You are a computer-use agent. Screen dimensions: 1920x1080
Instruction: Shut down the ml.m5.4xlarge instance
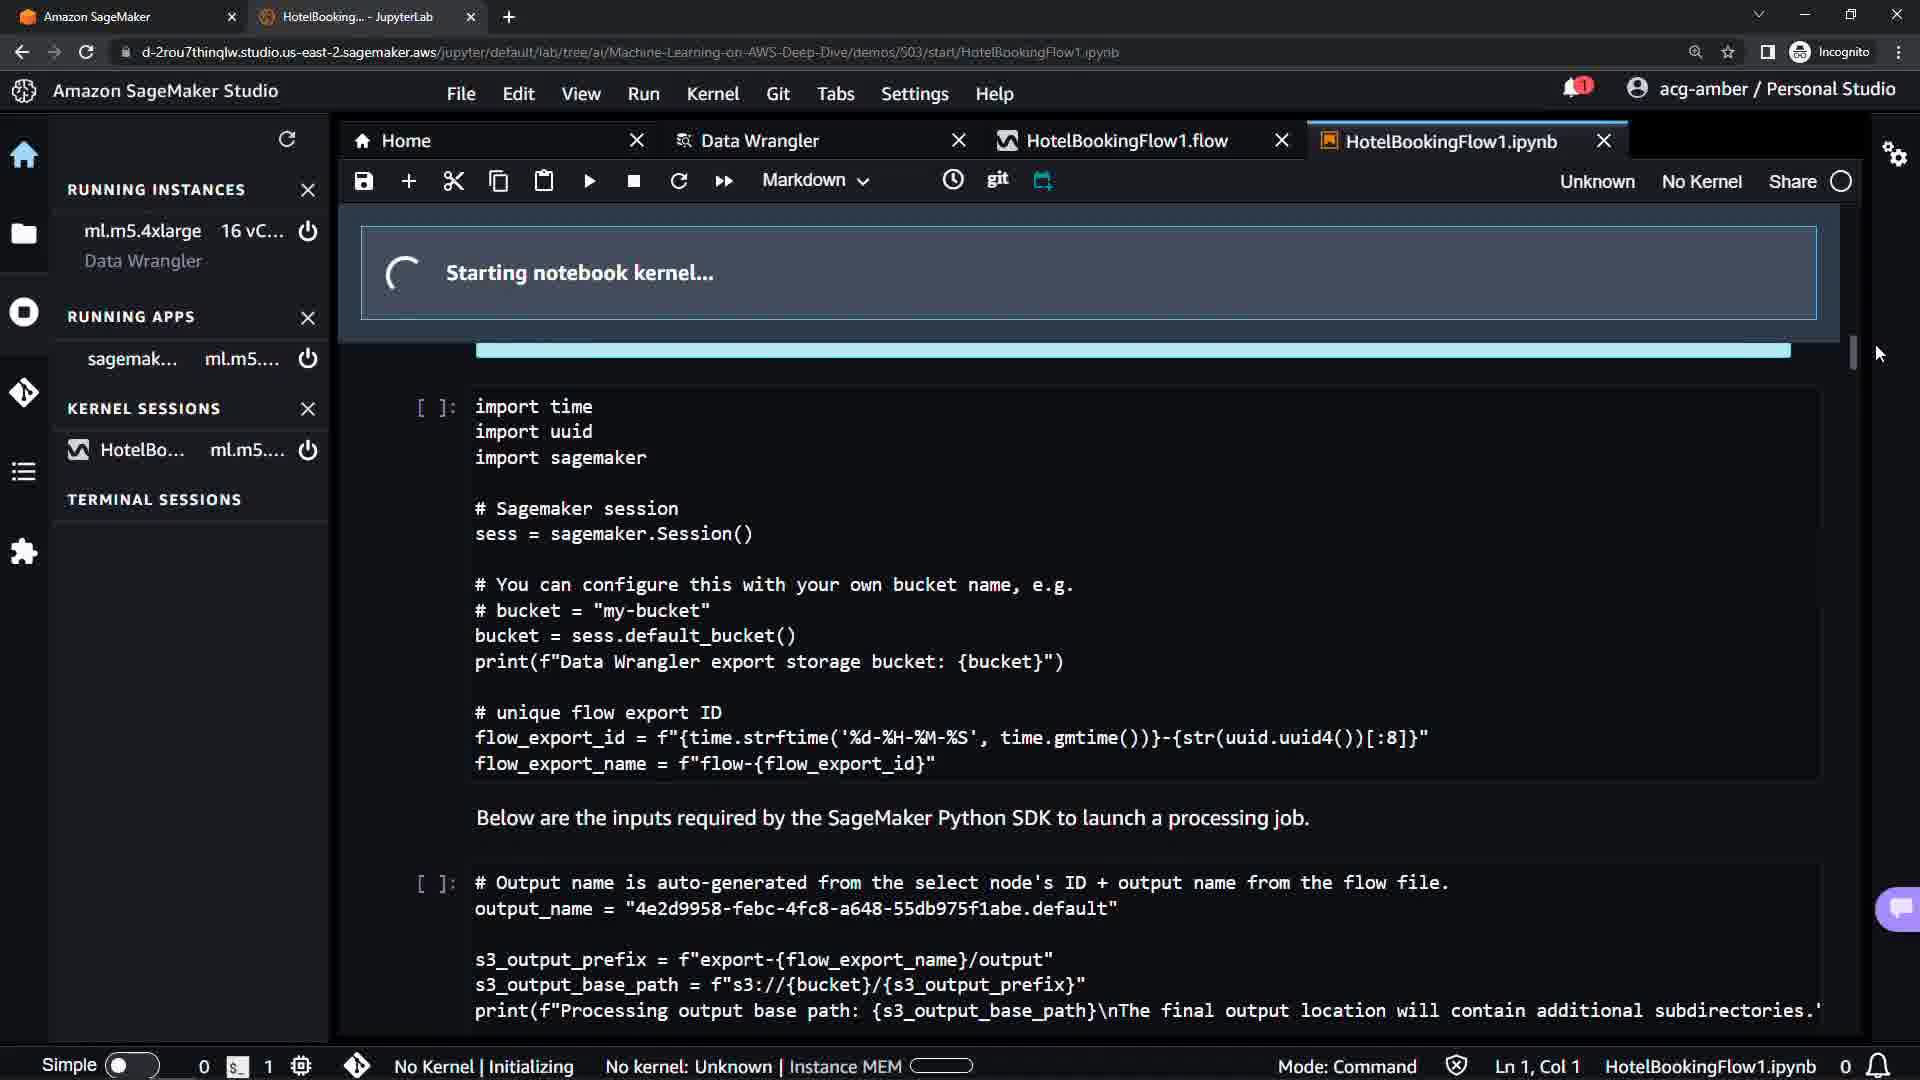(308, 231)
